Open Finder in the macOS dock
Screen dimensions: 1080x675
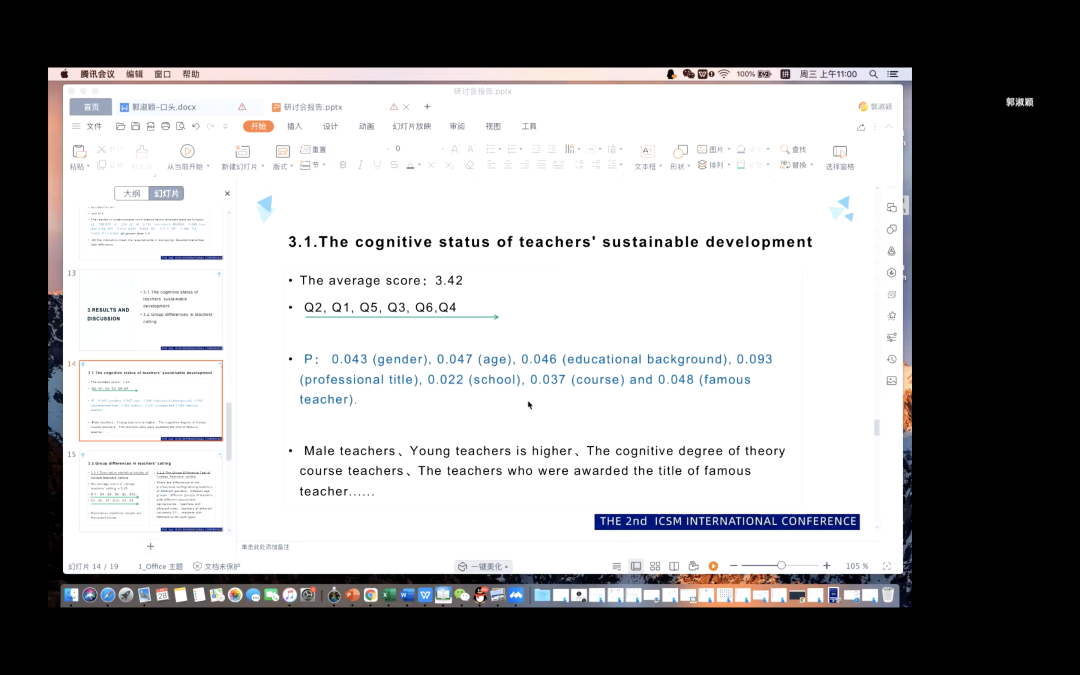click(72, 594)
